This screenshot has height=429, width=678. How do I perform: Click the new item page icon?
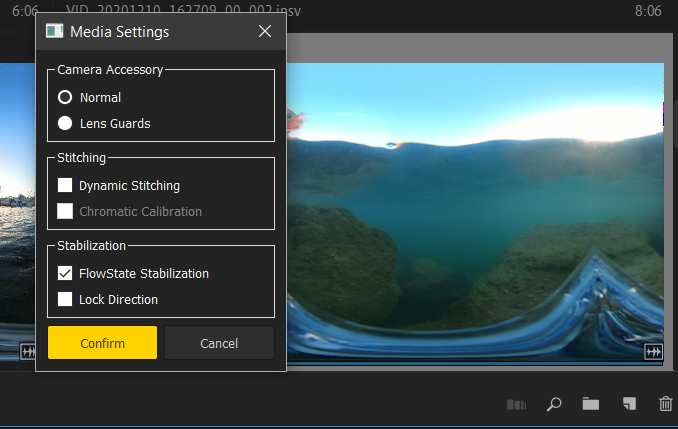pyautogui.click(x=629, y=403)
